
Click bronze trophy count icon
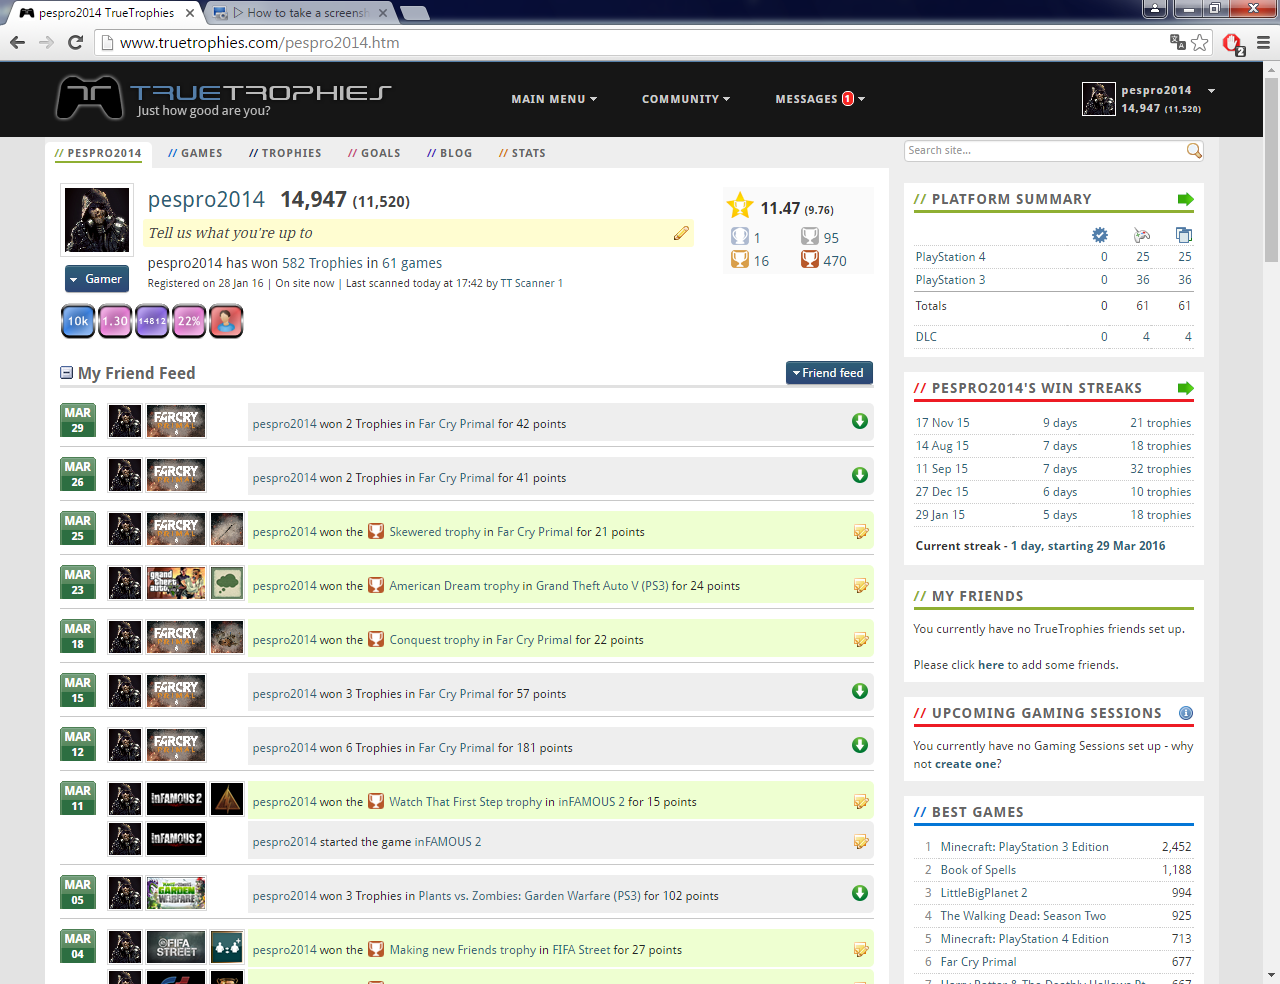point(810,260)
